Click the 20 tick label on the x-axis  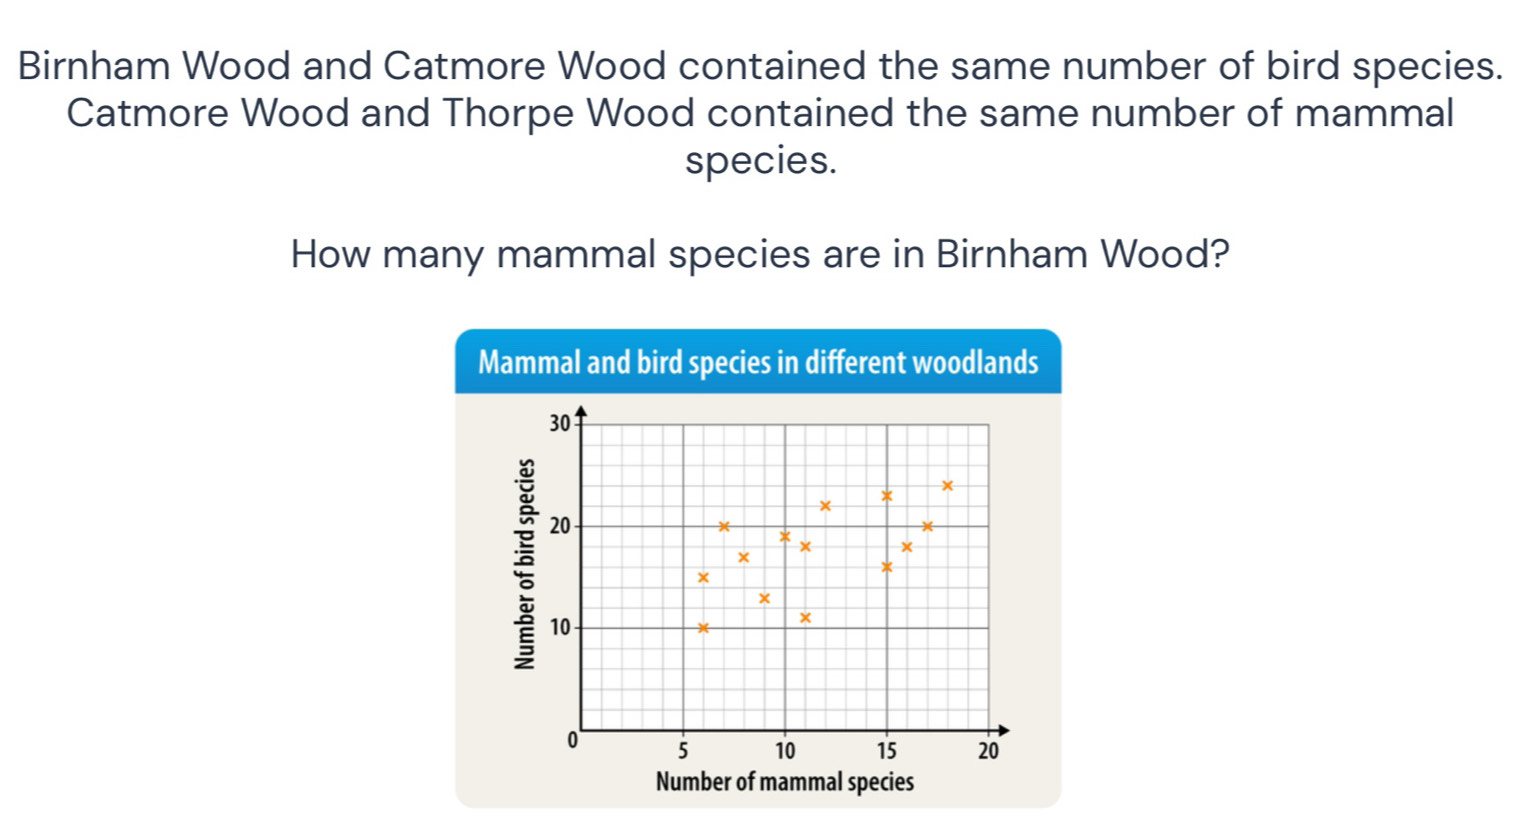(987, 752)
